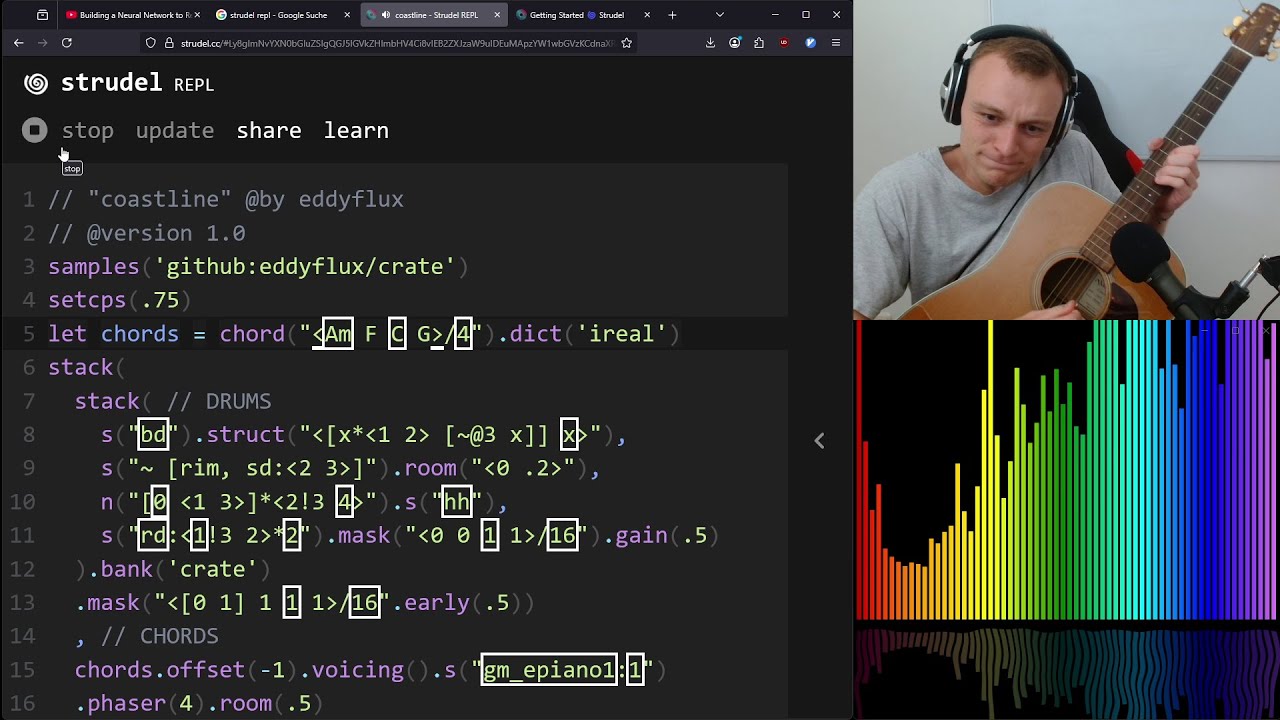Close the coastline Strudel REPL tab
Viewport: 1280px width, 720px height.
click(x=497, y=15)
